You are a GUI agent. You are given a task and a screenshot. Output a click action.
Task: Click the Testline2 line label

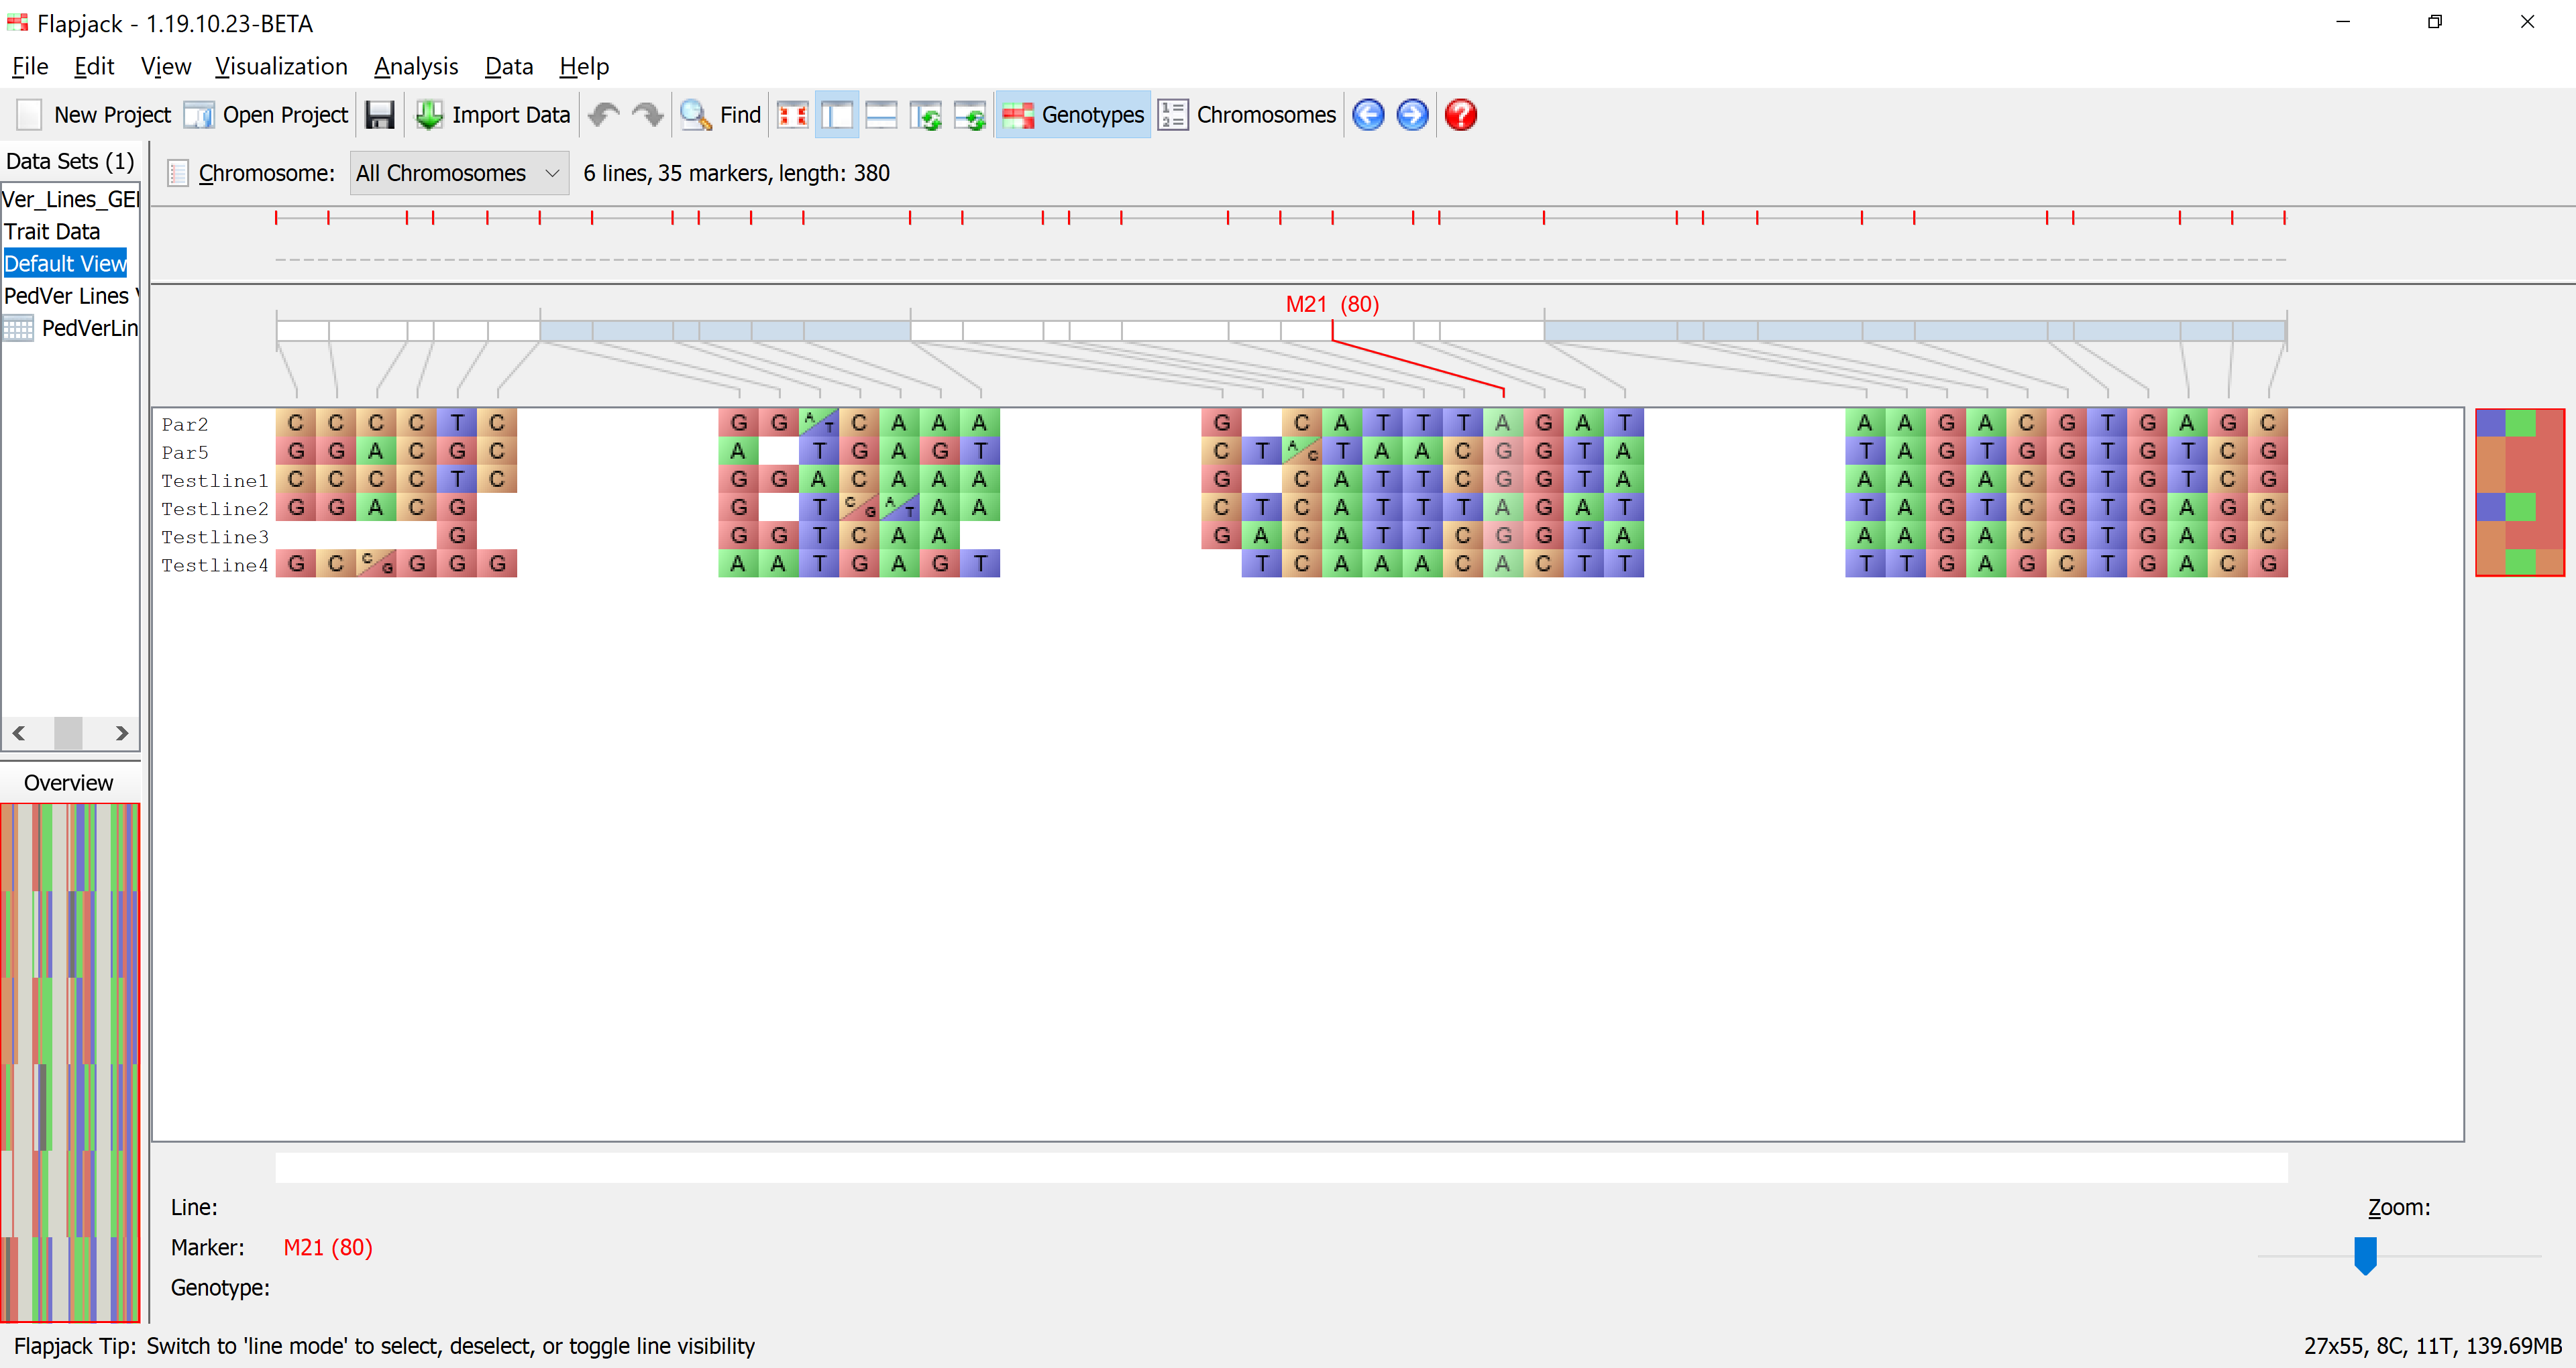[x=215, y=508]
